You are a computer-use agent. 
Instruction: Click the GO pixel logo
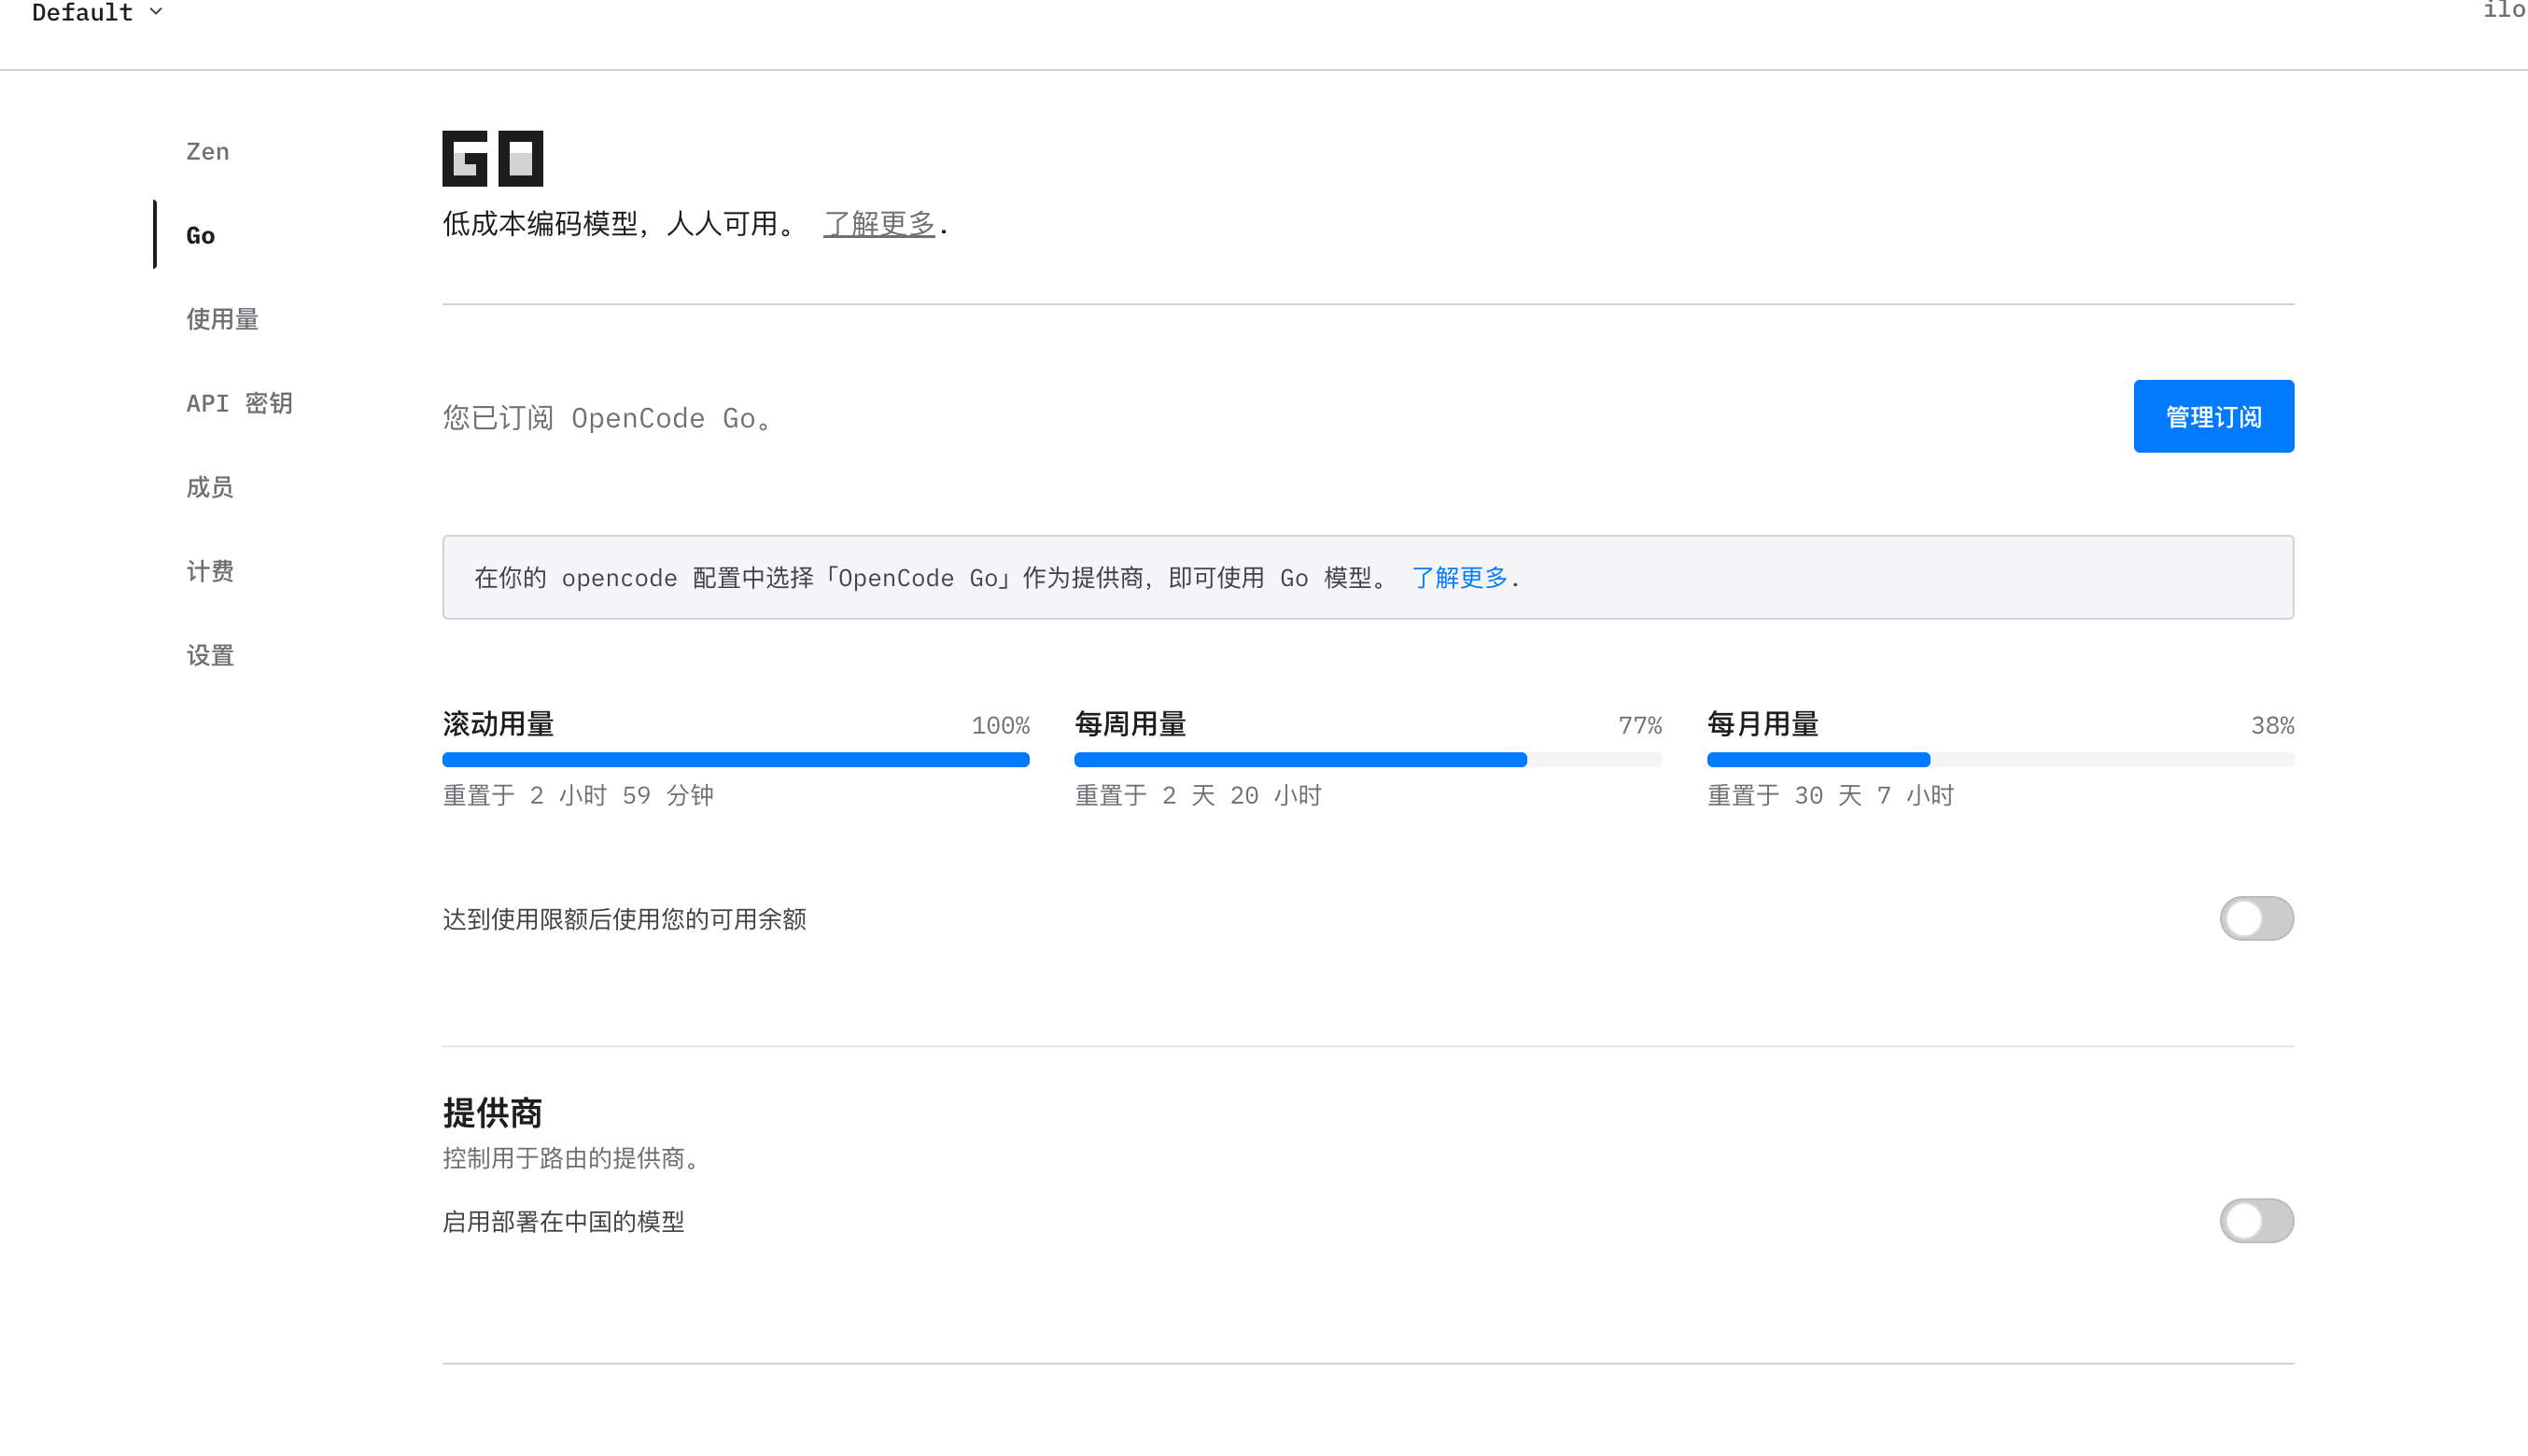[492, 158]
